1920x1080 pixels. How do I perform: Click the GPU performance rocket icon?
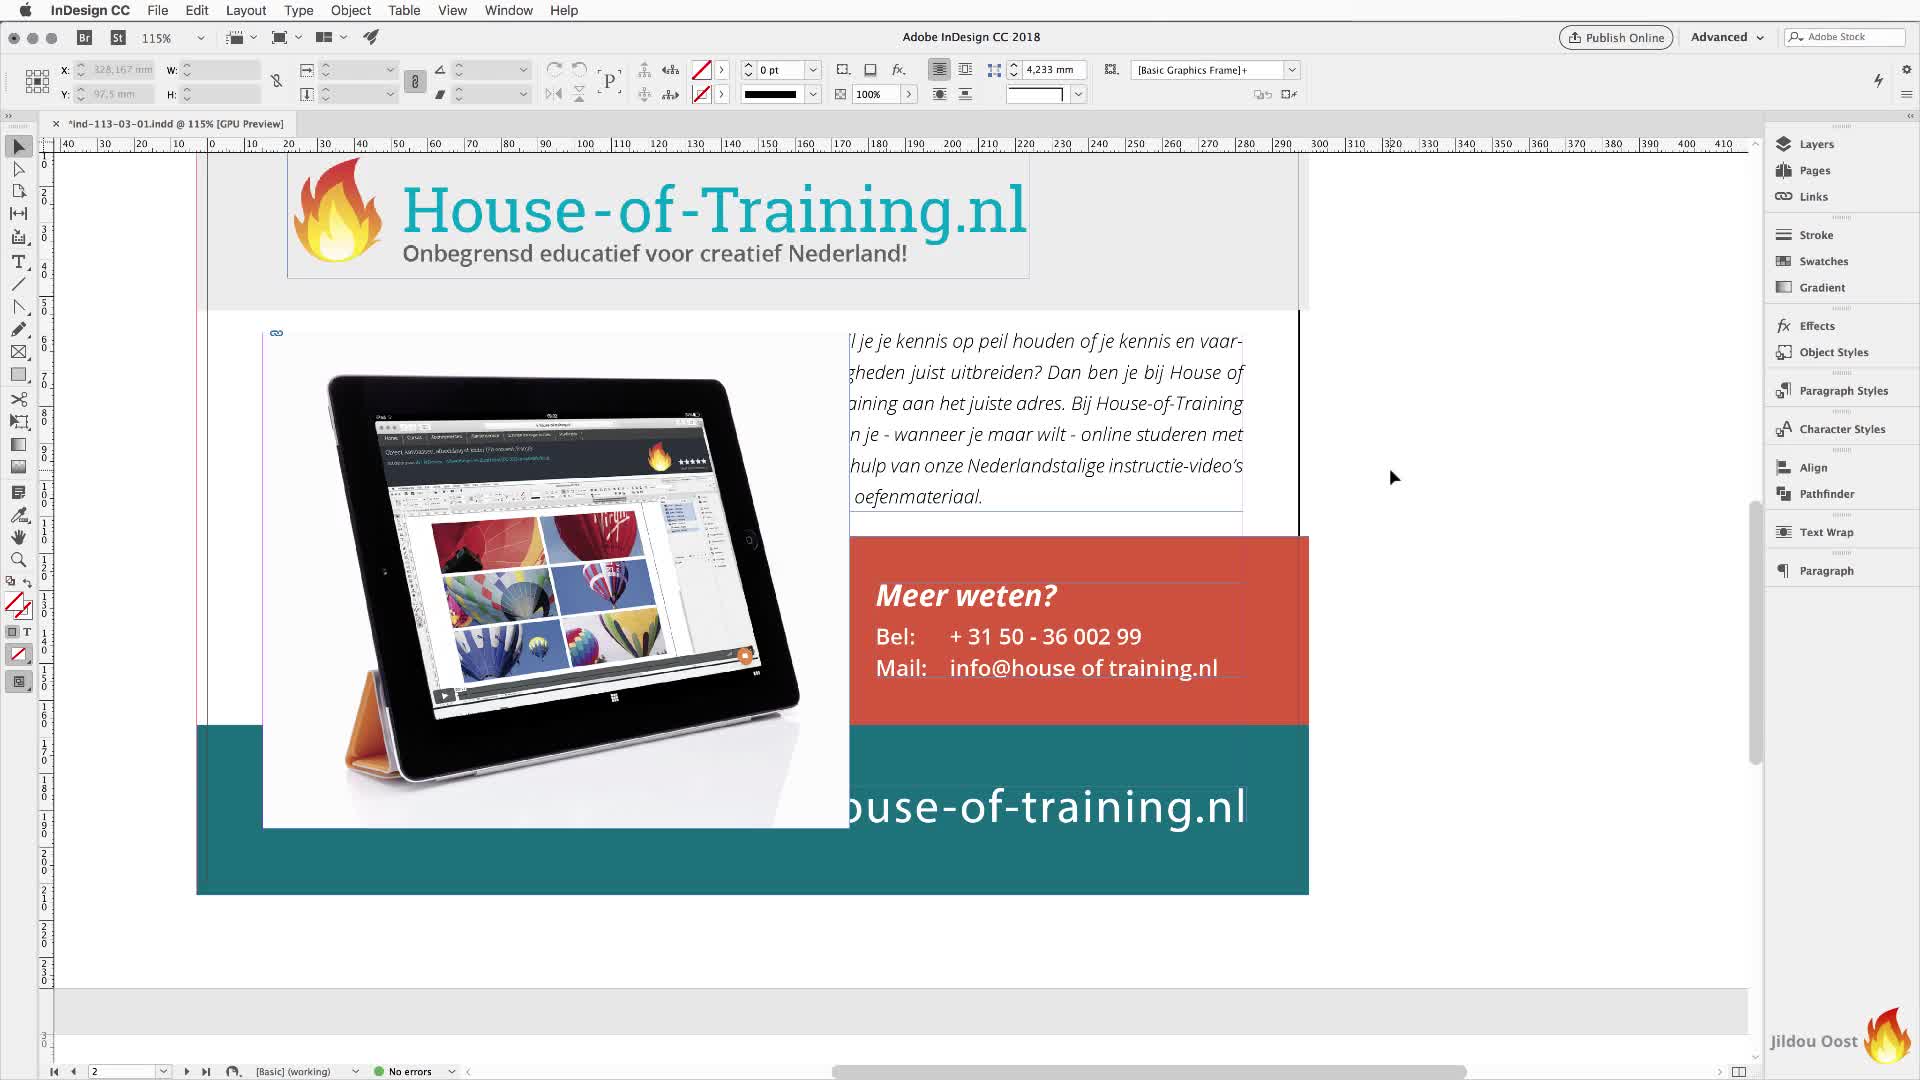[x=371, y=37]
